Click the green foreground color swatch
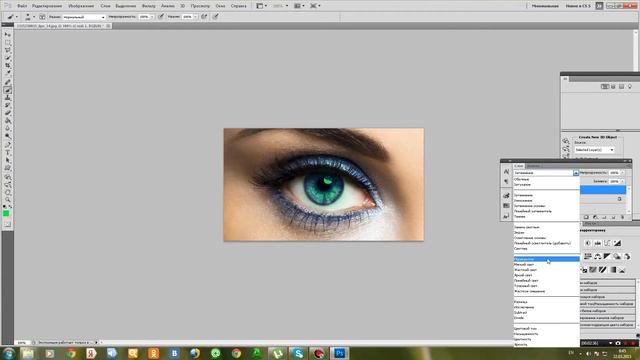 pos(6,213)
